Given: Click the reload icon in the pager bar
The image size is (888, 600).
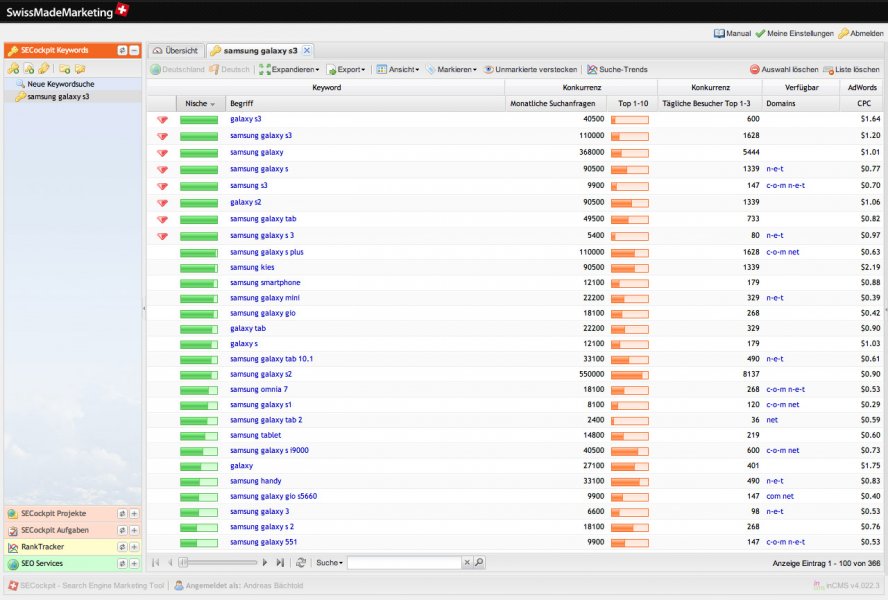Looking at the screenshot, I should click(301, 563).
